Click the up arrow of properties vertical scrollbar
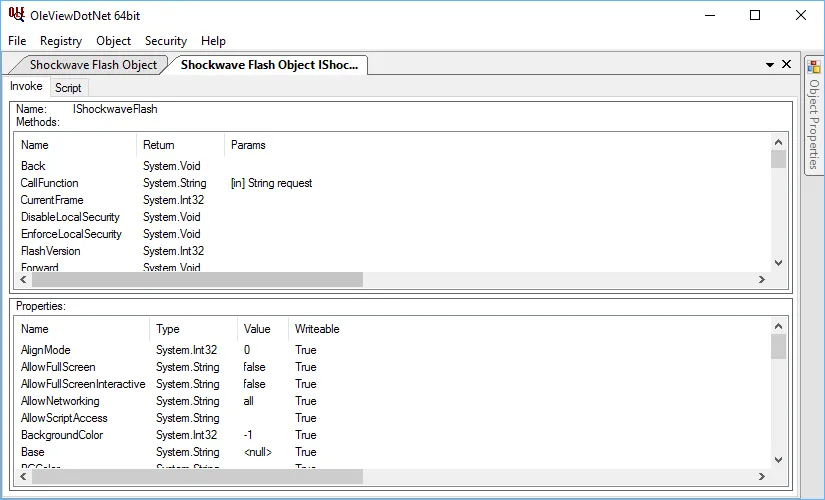This screenshot has width=825, height=500. (779, 326)
